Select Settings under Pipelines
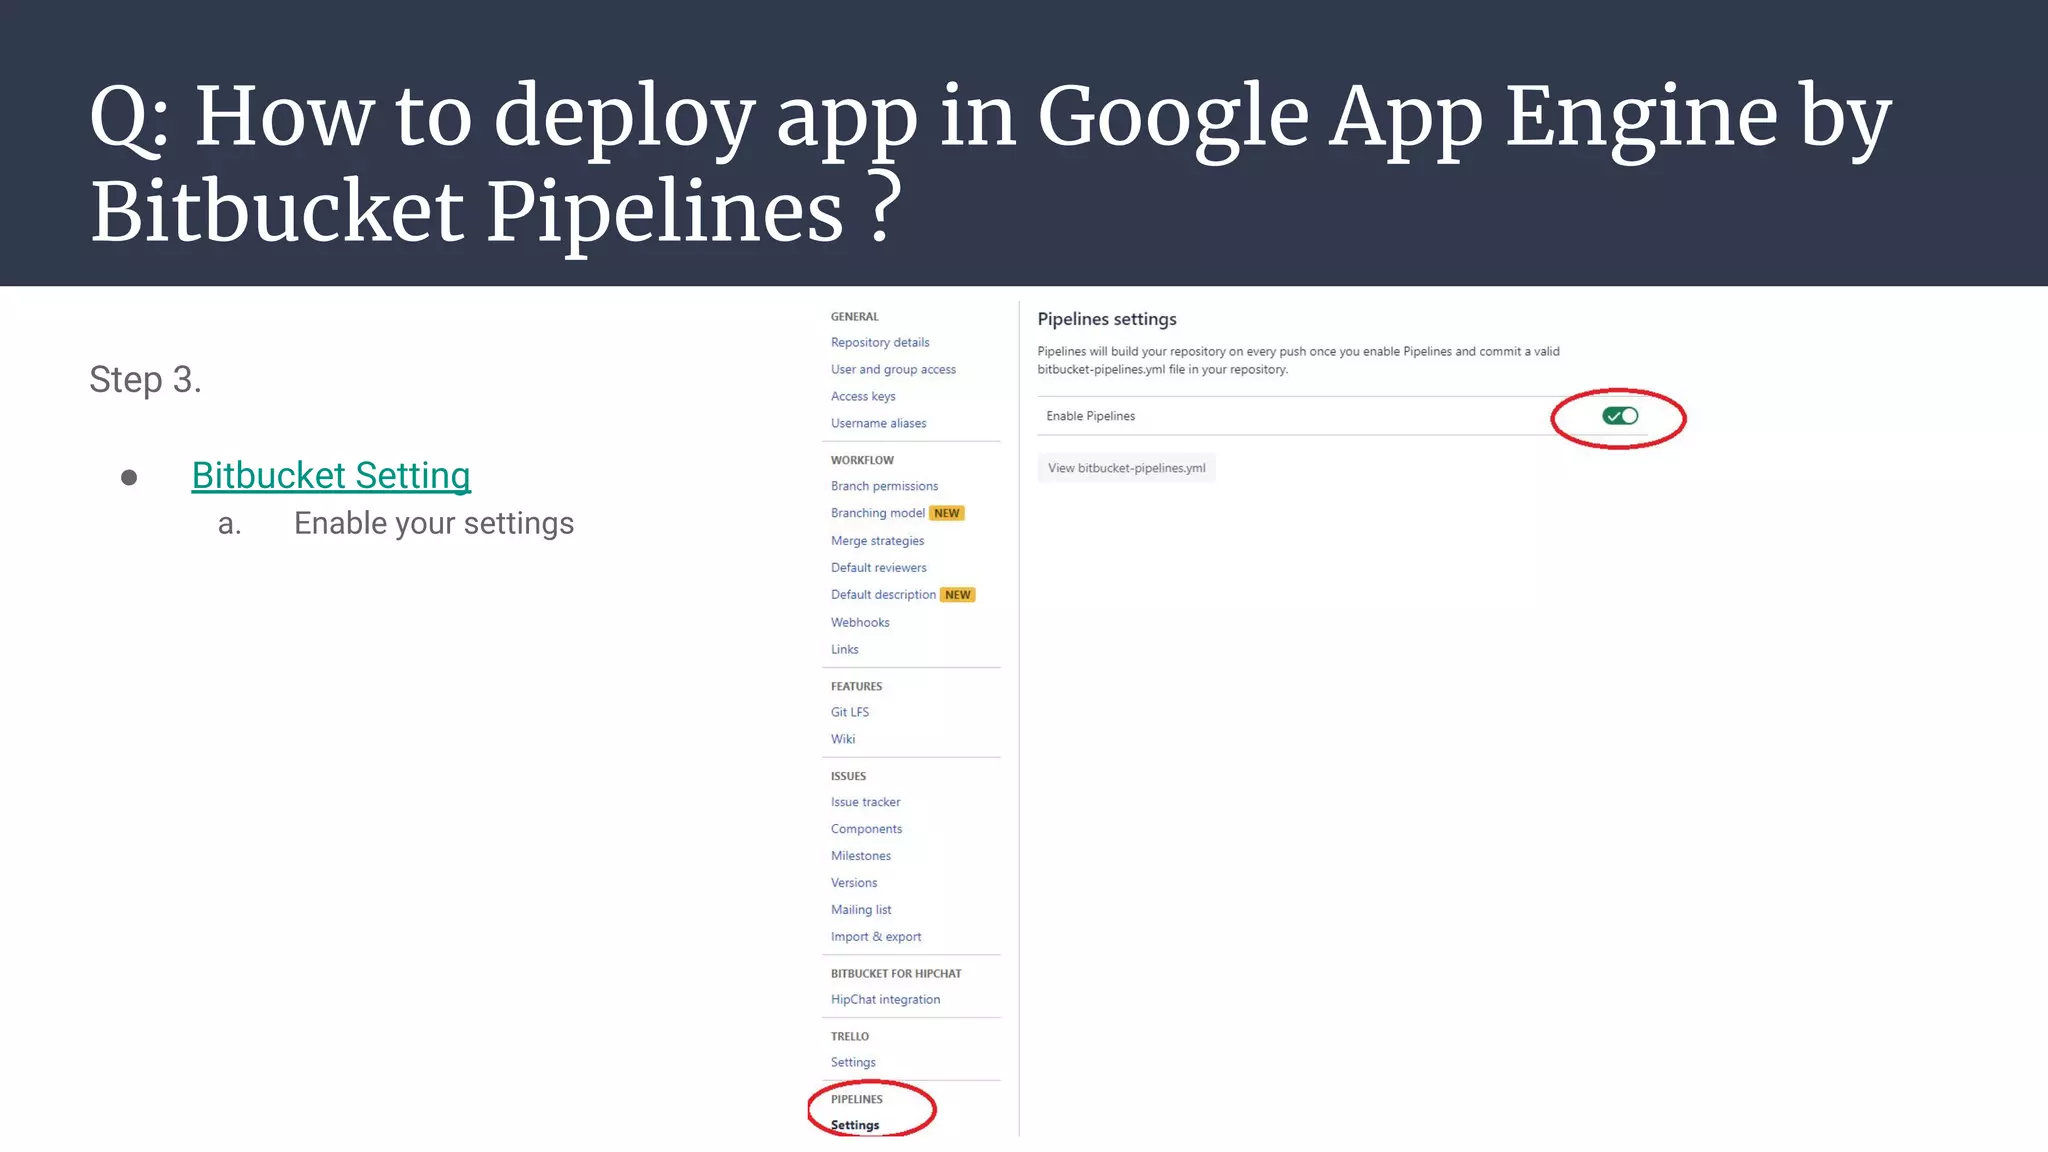The image size is (2048, 1152). [855, 1126]
